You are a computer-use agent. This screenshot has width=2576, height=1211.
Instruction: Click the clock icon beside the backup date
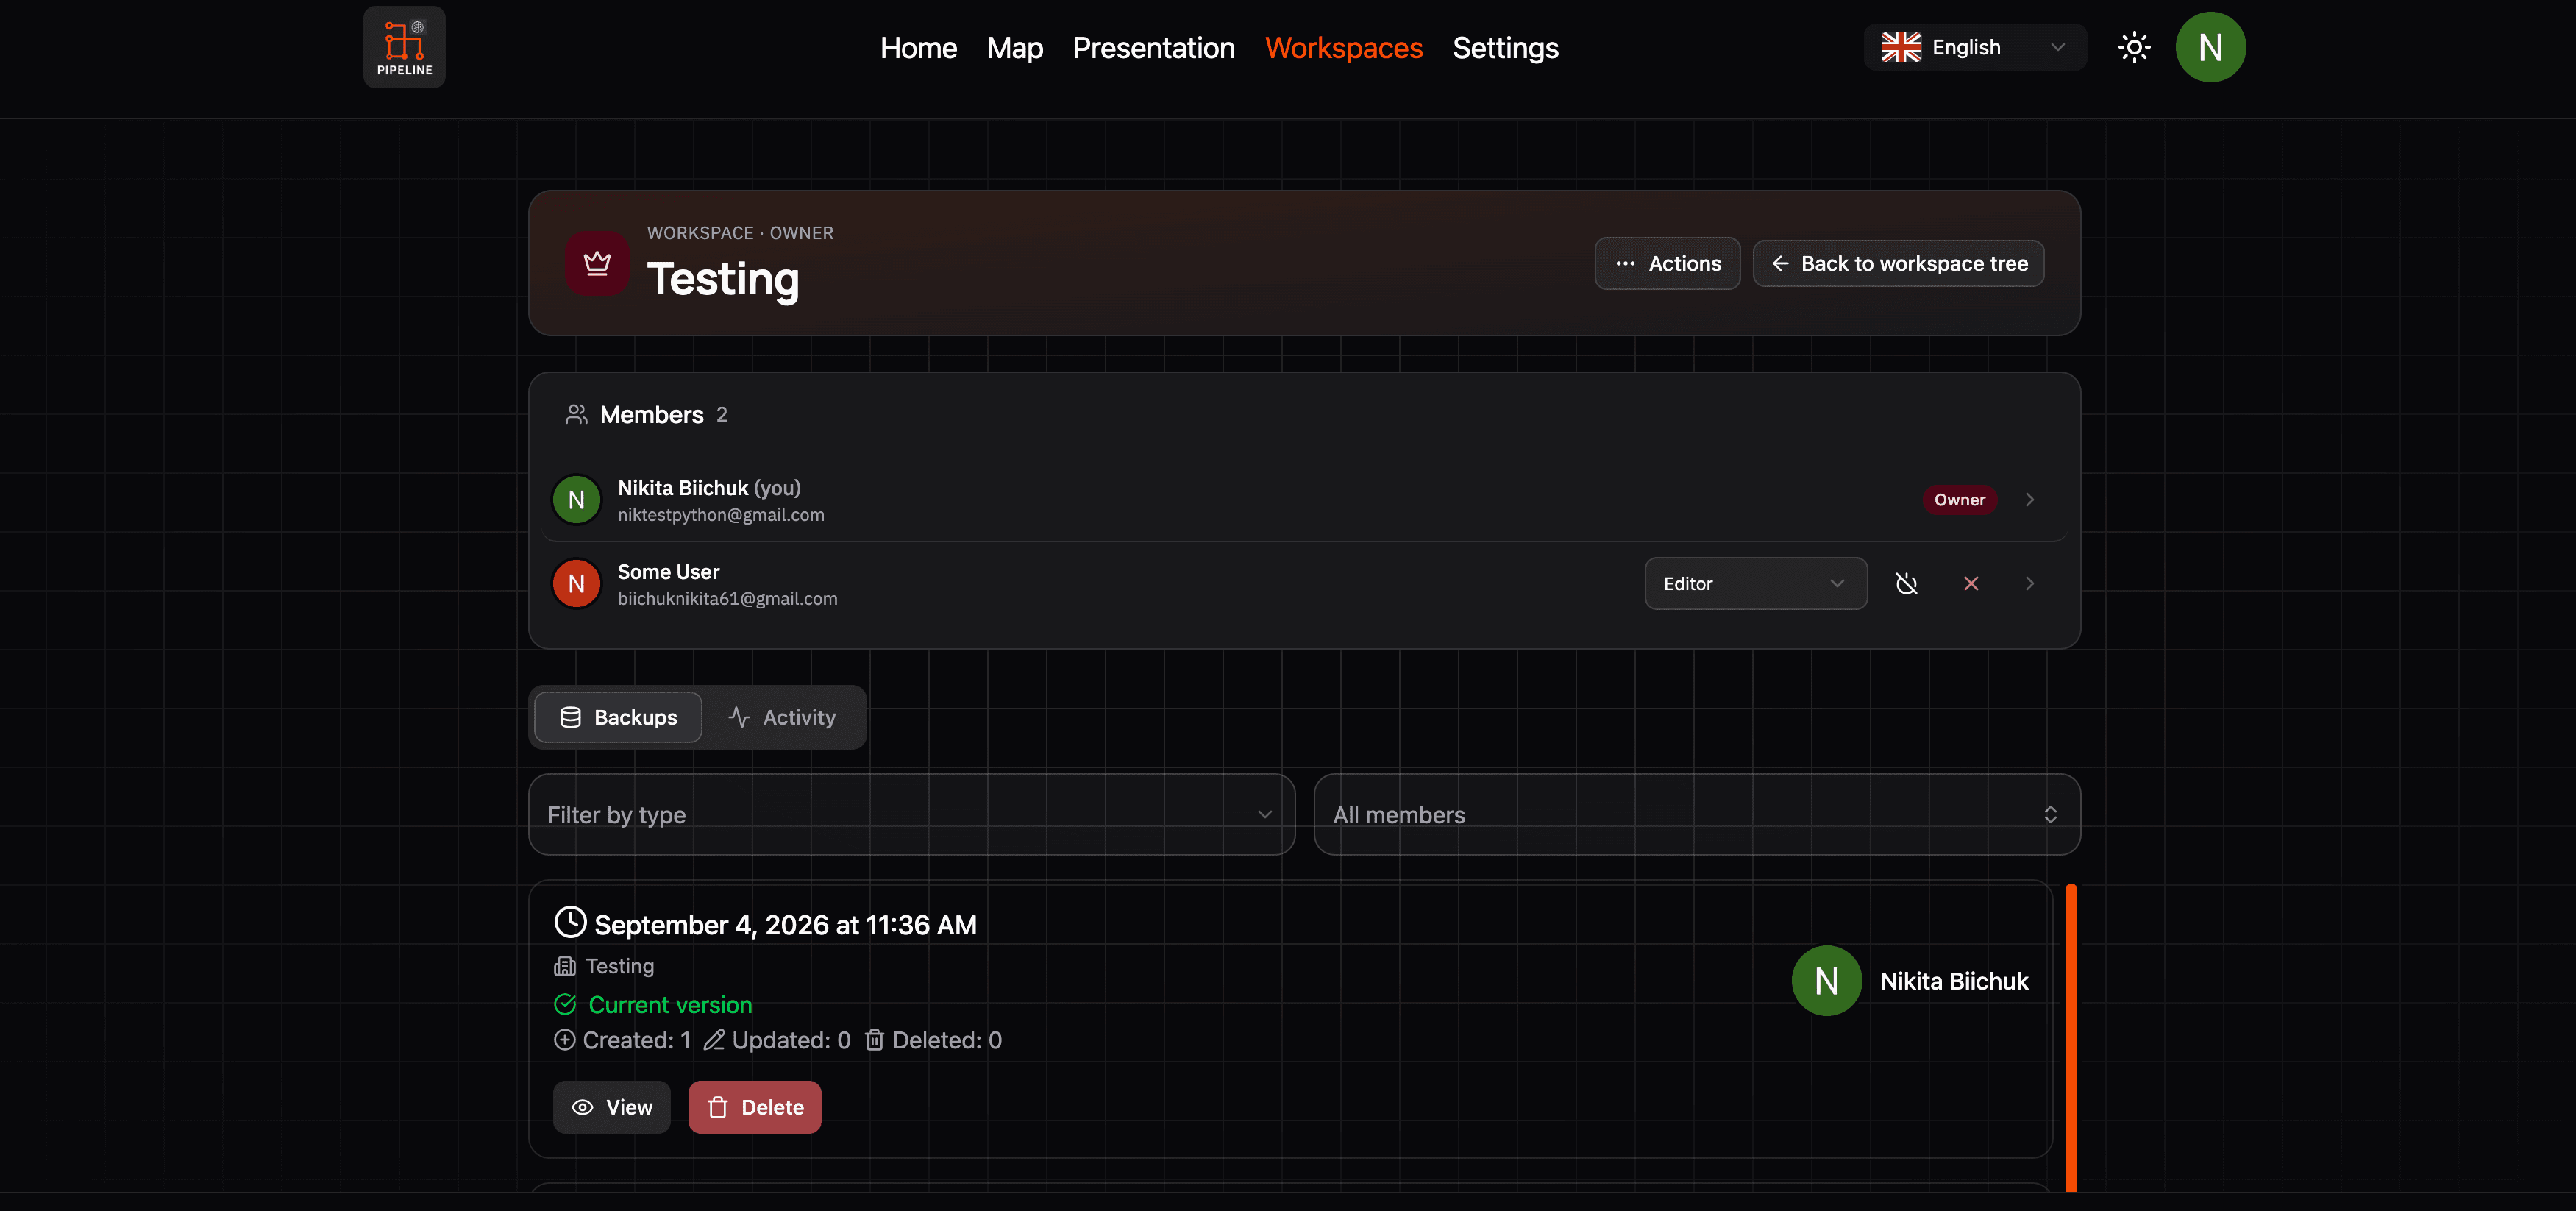coord(570,922)
